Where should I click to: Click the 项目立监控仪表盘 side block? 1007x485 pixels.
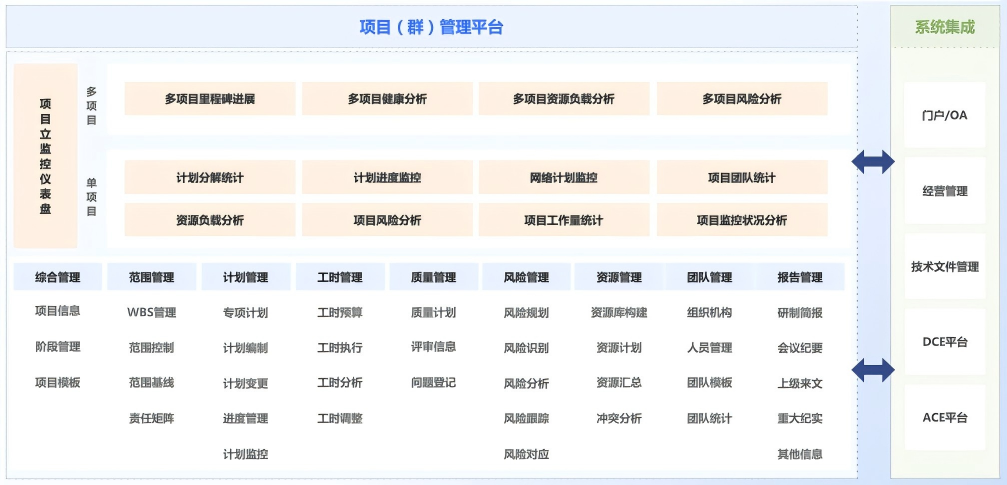tap(45, 156)
